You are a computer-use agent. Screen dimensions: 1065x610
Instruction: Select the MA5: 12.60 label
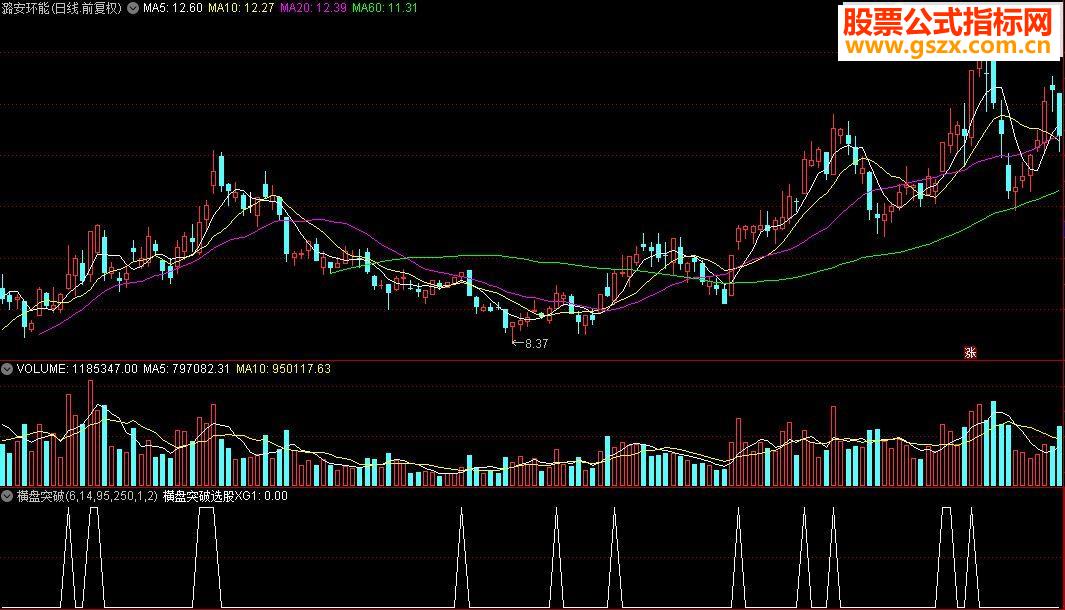coord(173,8)
